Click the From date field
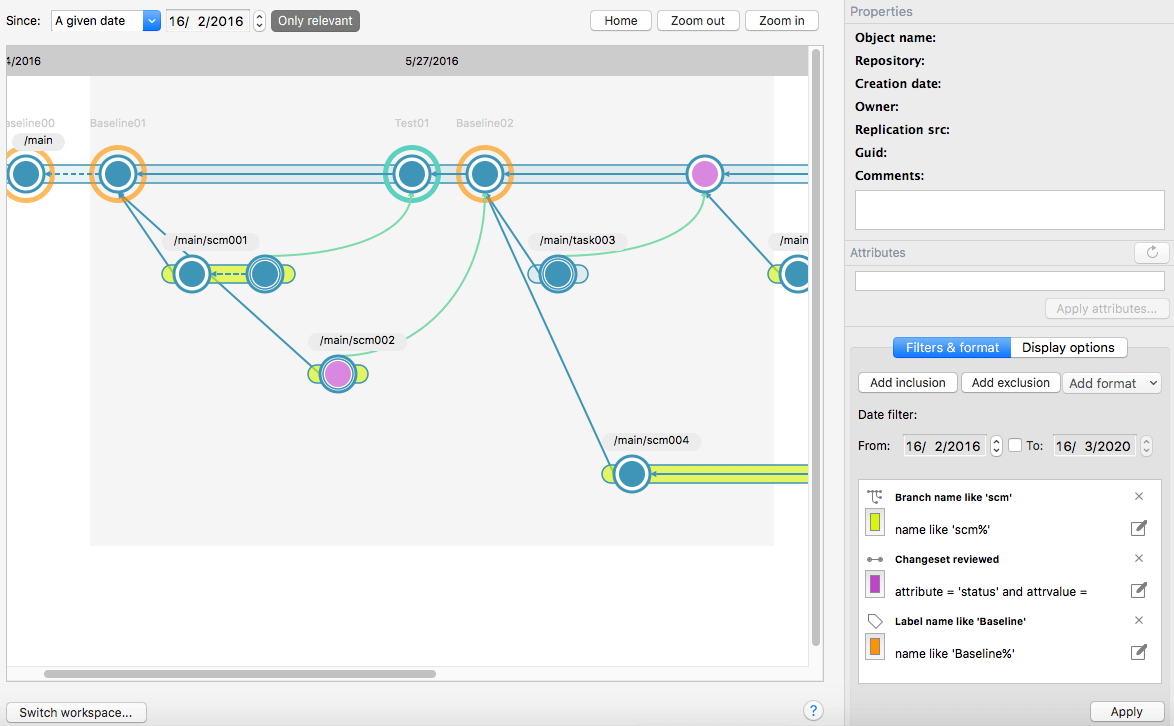 click(x=943, y=446)
